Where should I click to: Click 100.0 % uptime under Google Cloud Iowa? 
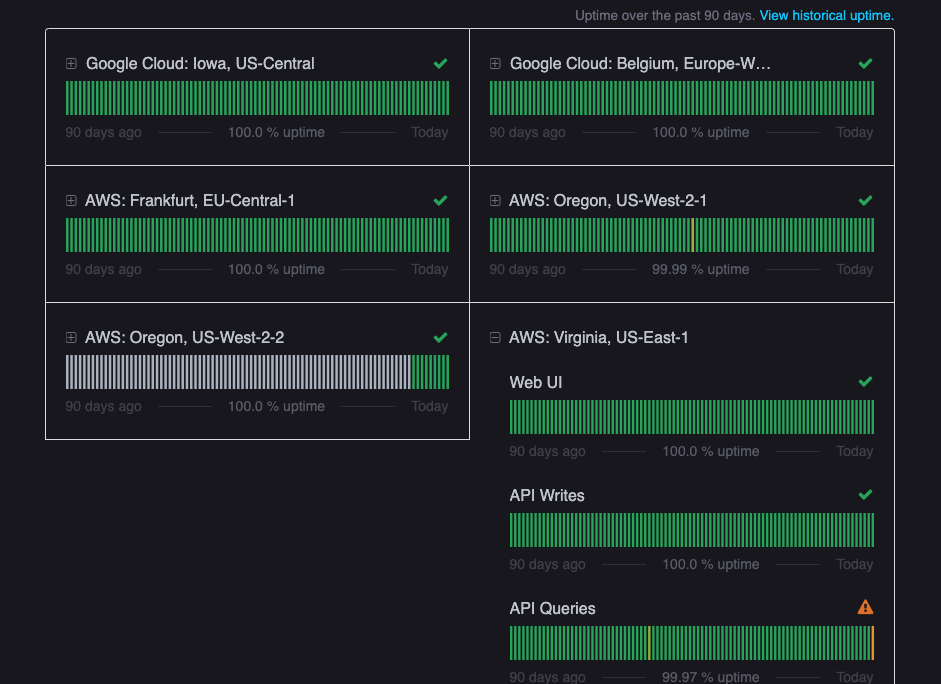tap(276, 133)
